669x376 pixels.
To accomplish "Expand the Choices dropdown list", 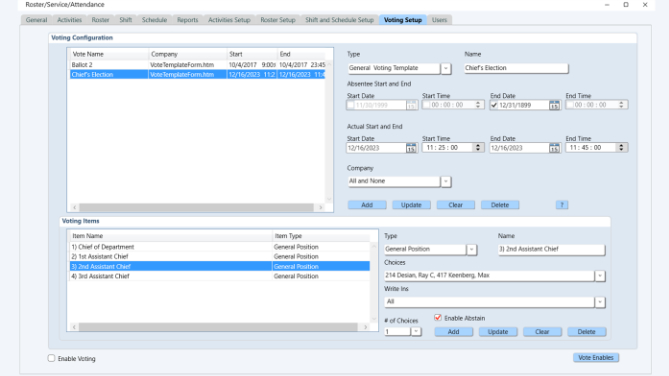I will [x=600, y=276].
